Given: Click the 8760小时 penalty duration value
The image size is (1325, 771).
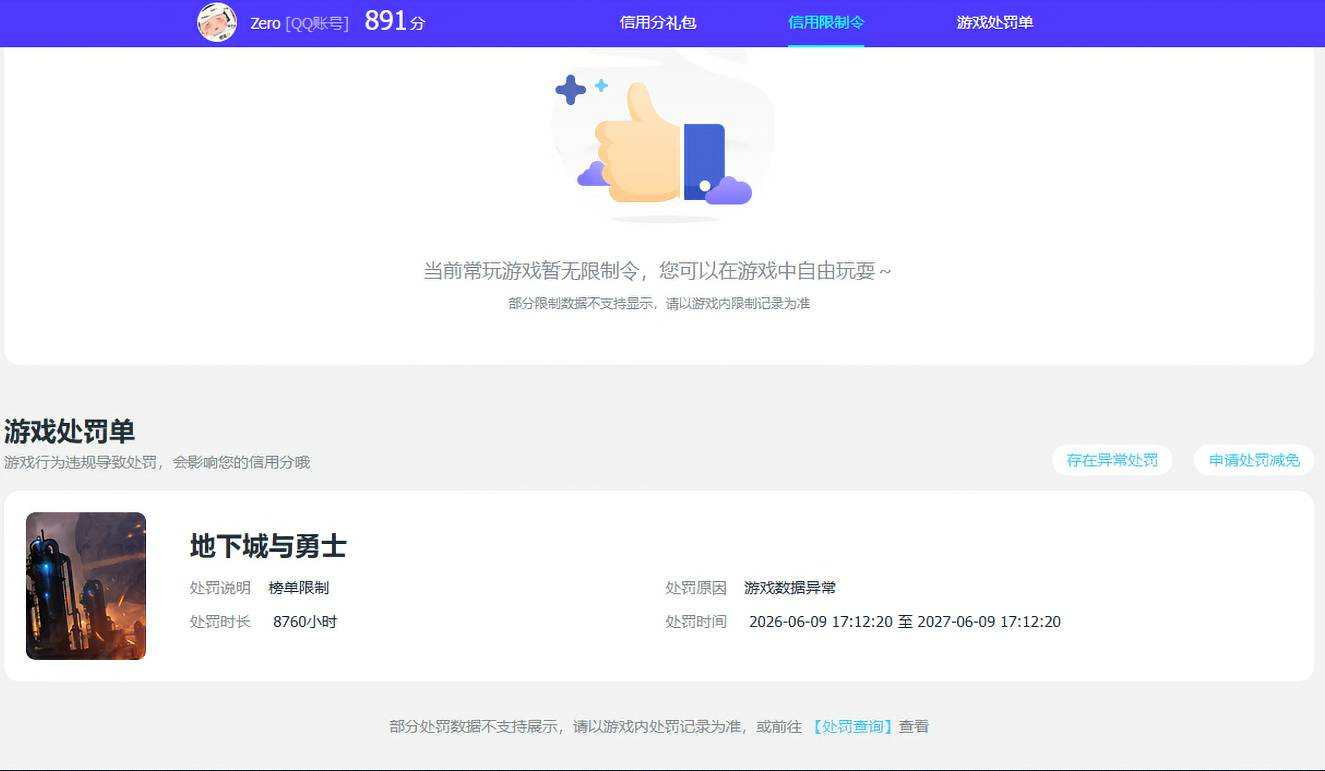Looking at the screenshot, I should 305,622.
